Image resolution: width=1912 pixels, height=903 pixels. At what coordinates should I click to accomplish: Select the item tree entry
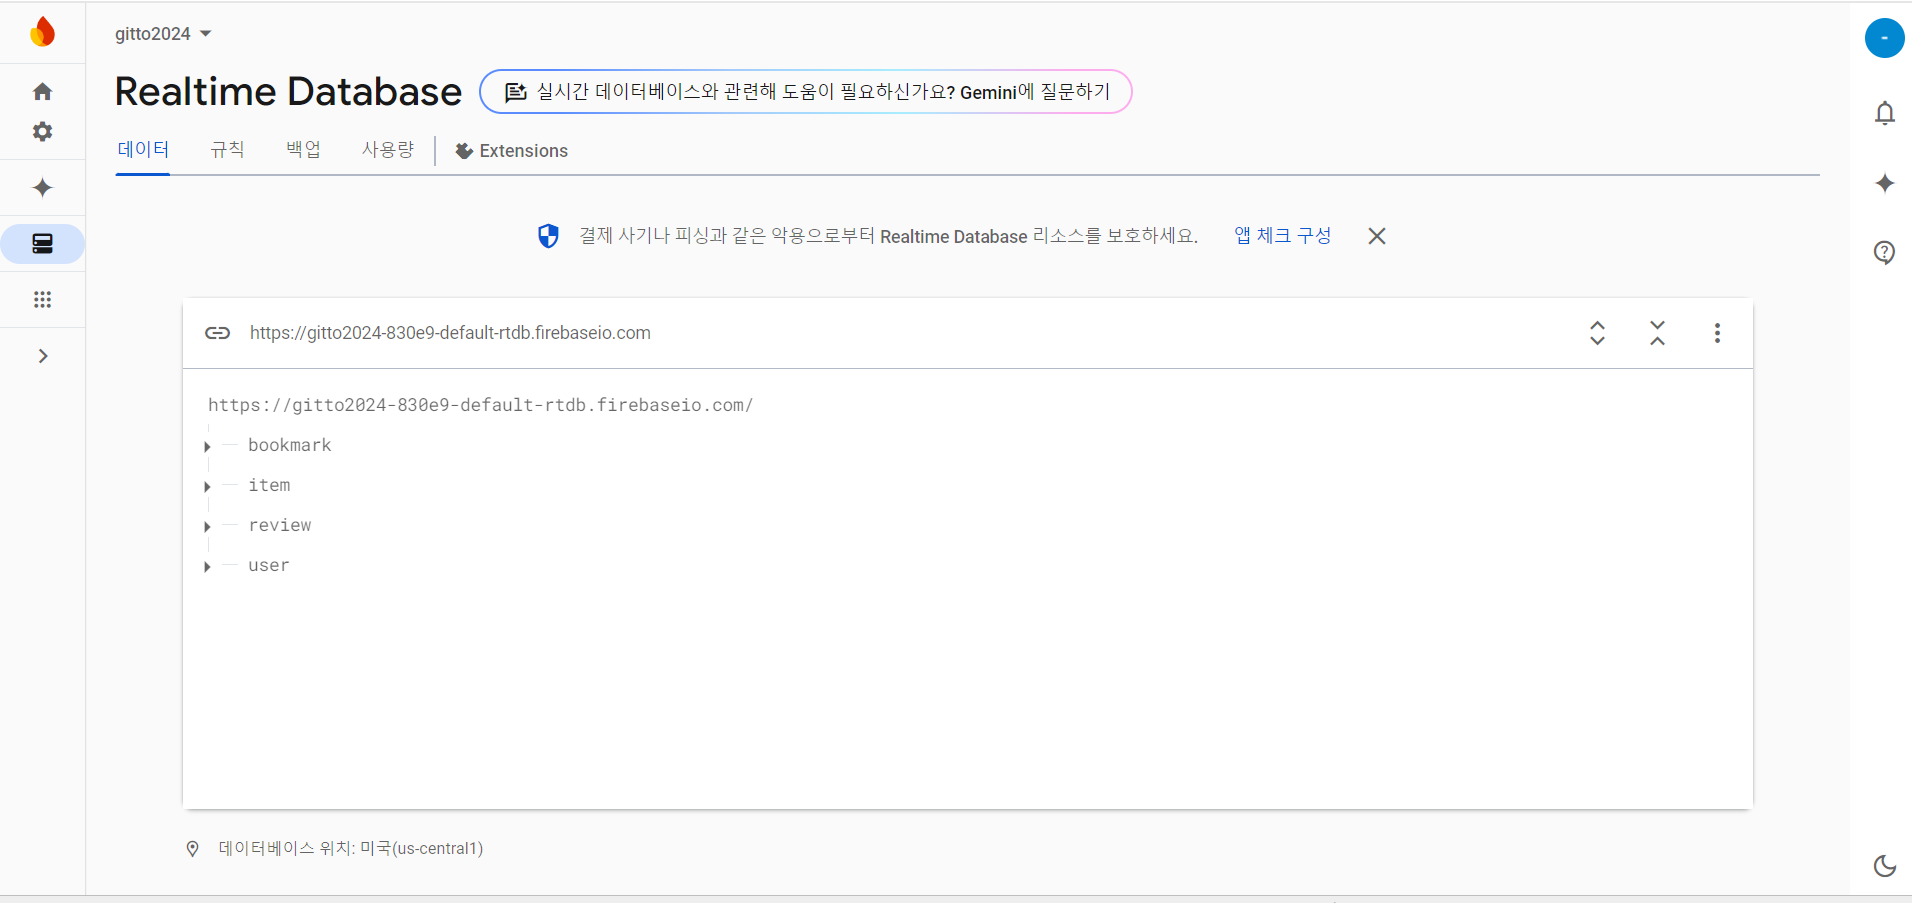[x=269, y=485]
